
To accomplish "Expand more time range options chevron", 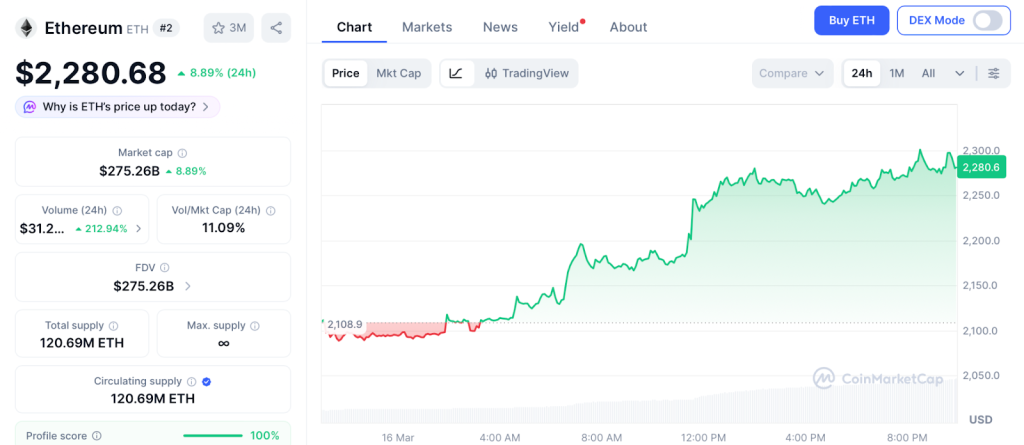I will [960, 73].
